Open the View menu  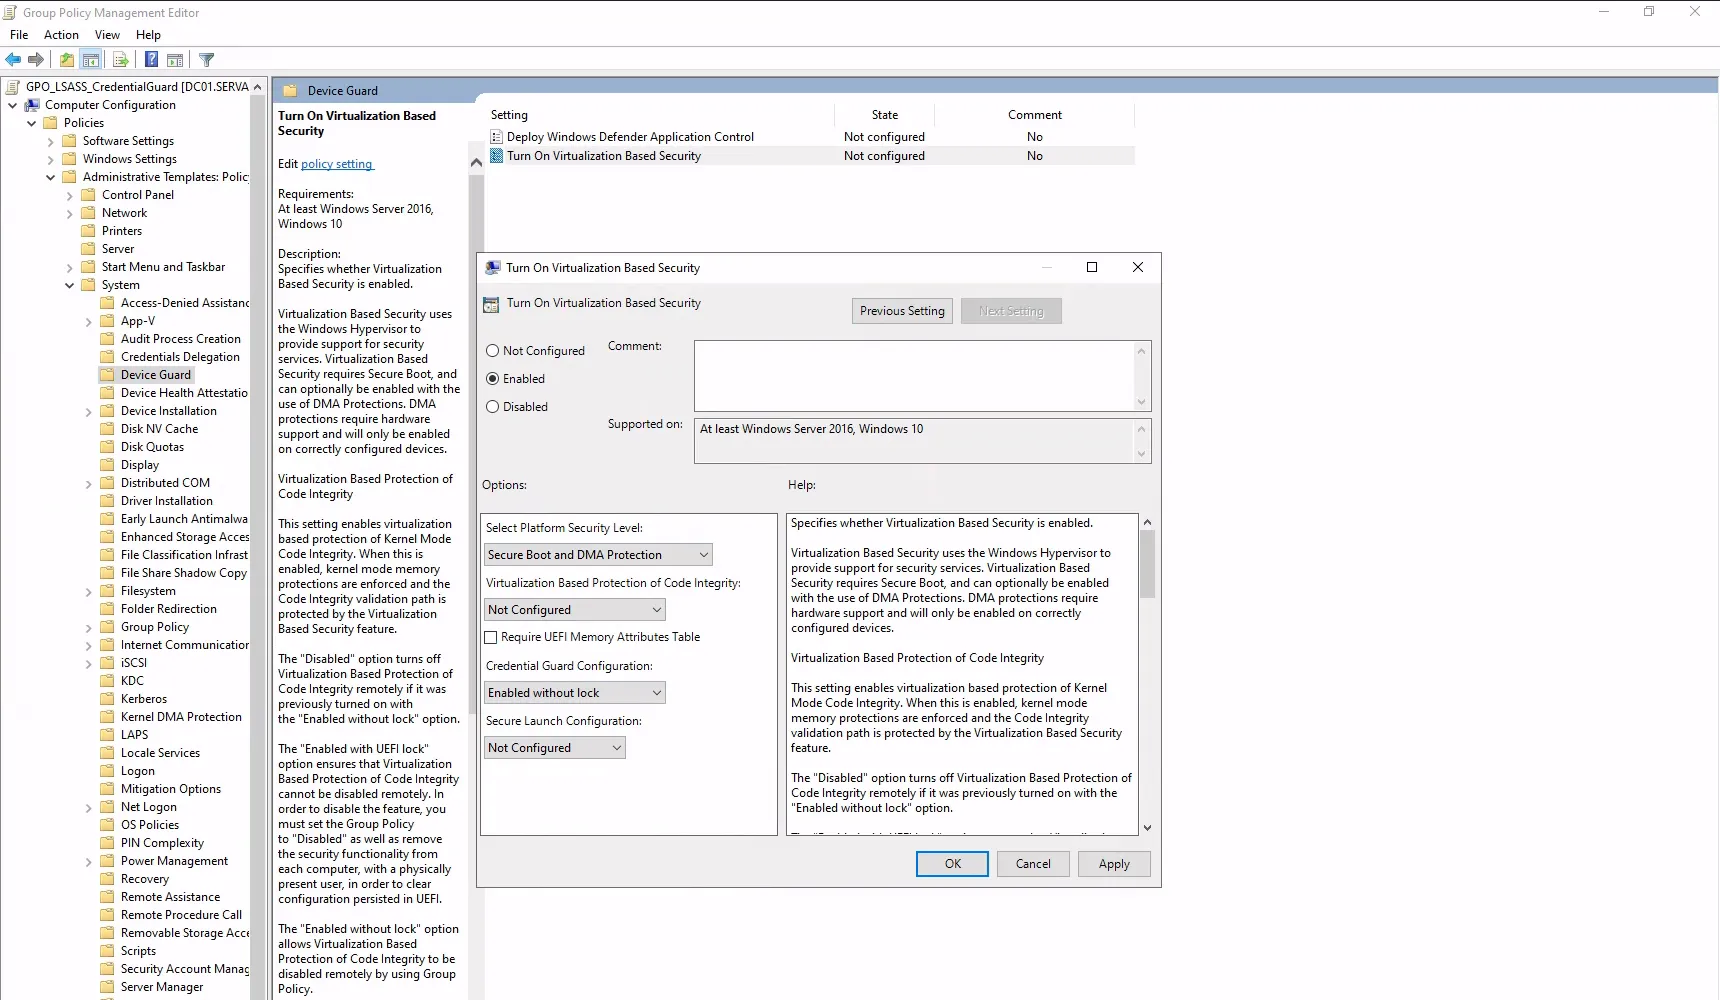[x=107, y=35]
